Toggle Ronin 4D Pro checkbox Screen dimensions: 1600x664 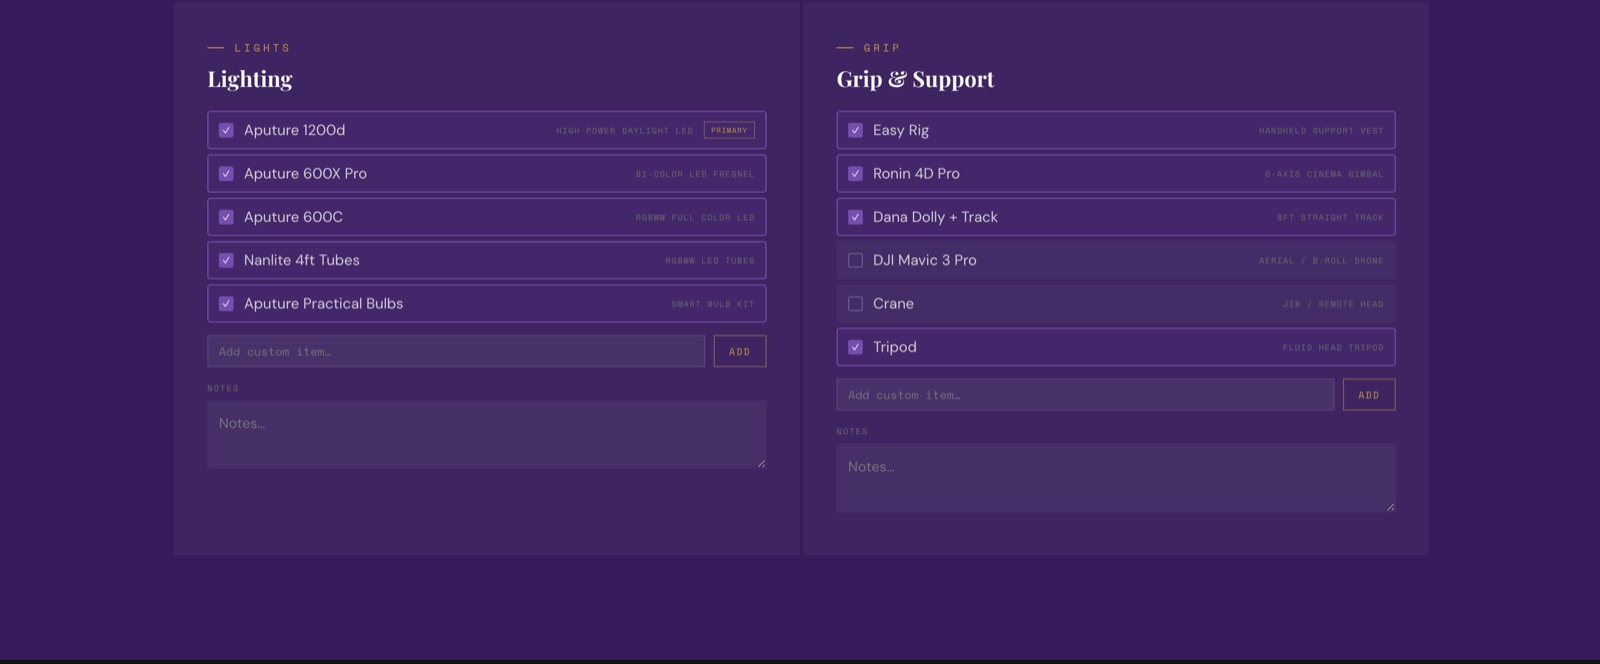click(855, 174)
